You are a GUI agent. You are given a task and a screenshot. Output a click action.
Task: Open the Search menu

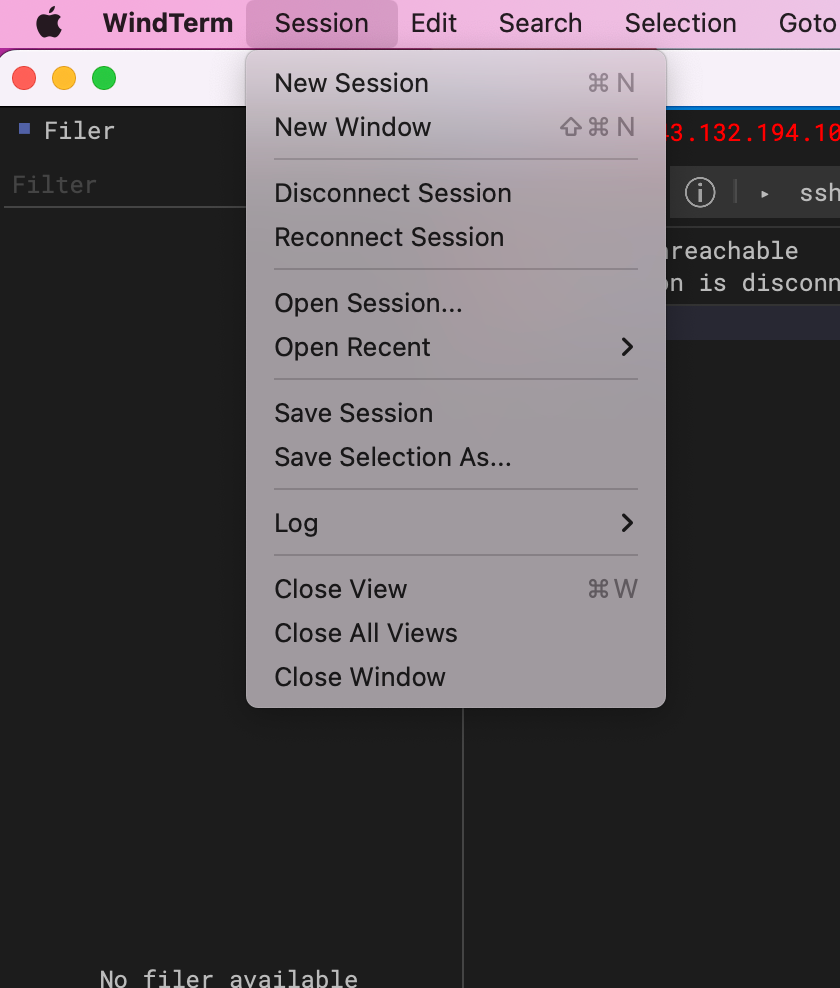click(540, 22)
